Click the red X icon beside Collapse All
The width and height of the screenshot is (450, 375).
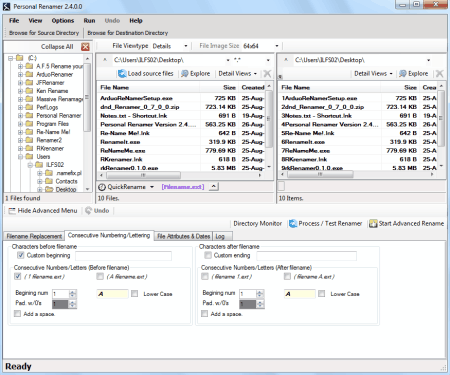point(85,47)
